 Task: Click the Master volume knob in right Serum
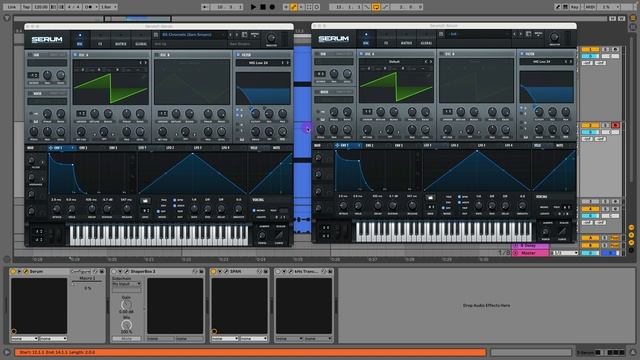tap(554, 38)
